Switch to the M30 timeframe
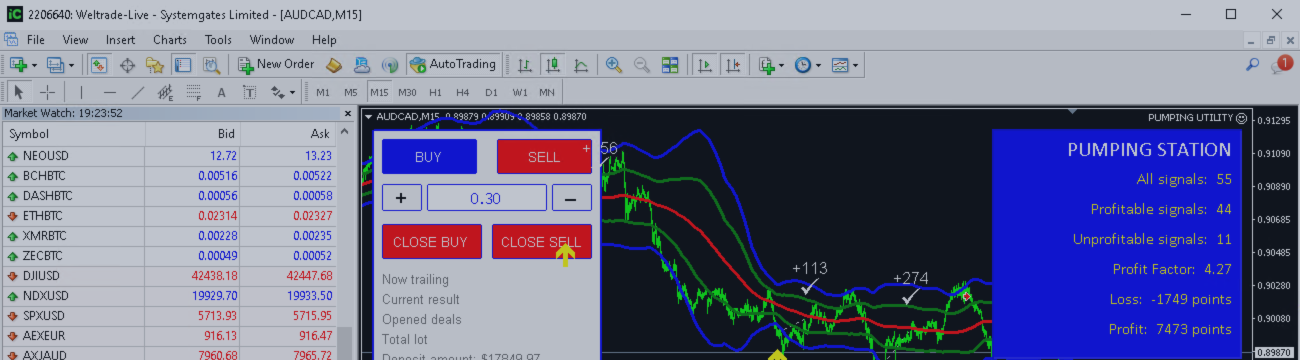The height and width of the screenshot is (360, 1300). [x=406, y=92]
